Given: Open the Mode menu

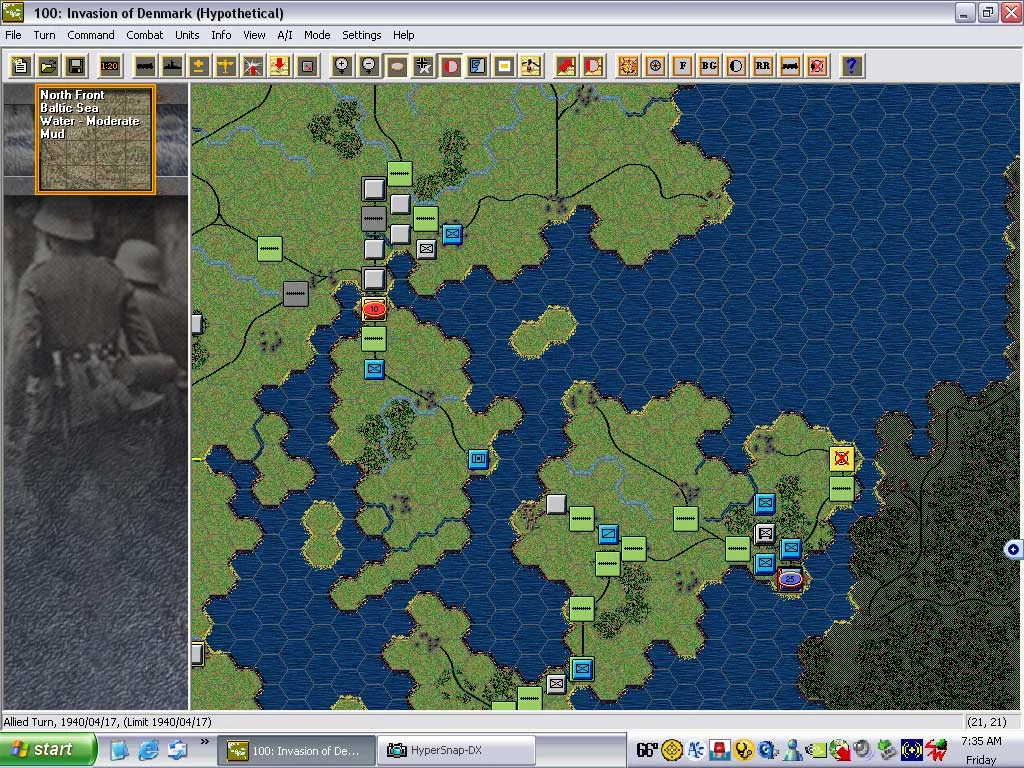Looking at the screenshot, I should [317, 35].
